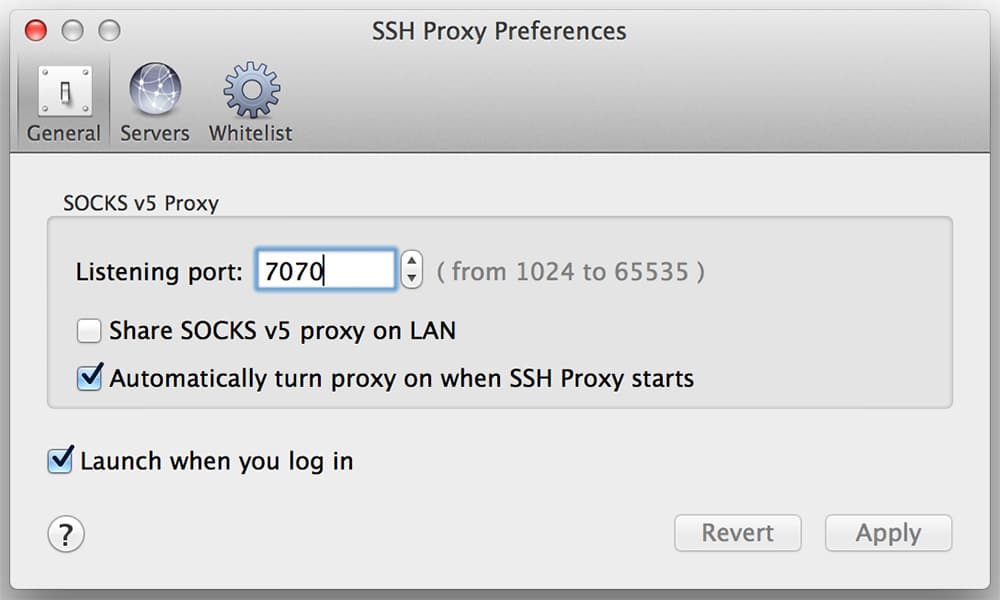Switch to the Whitelist tab label

coord(251,133)
